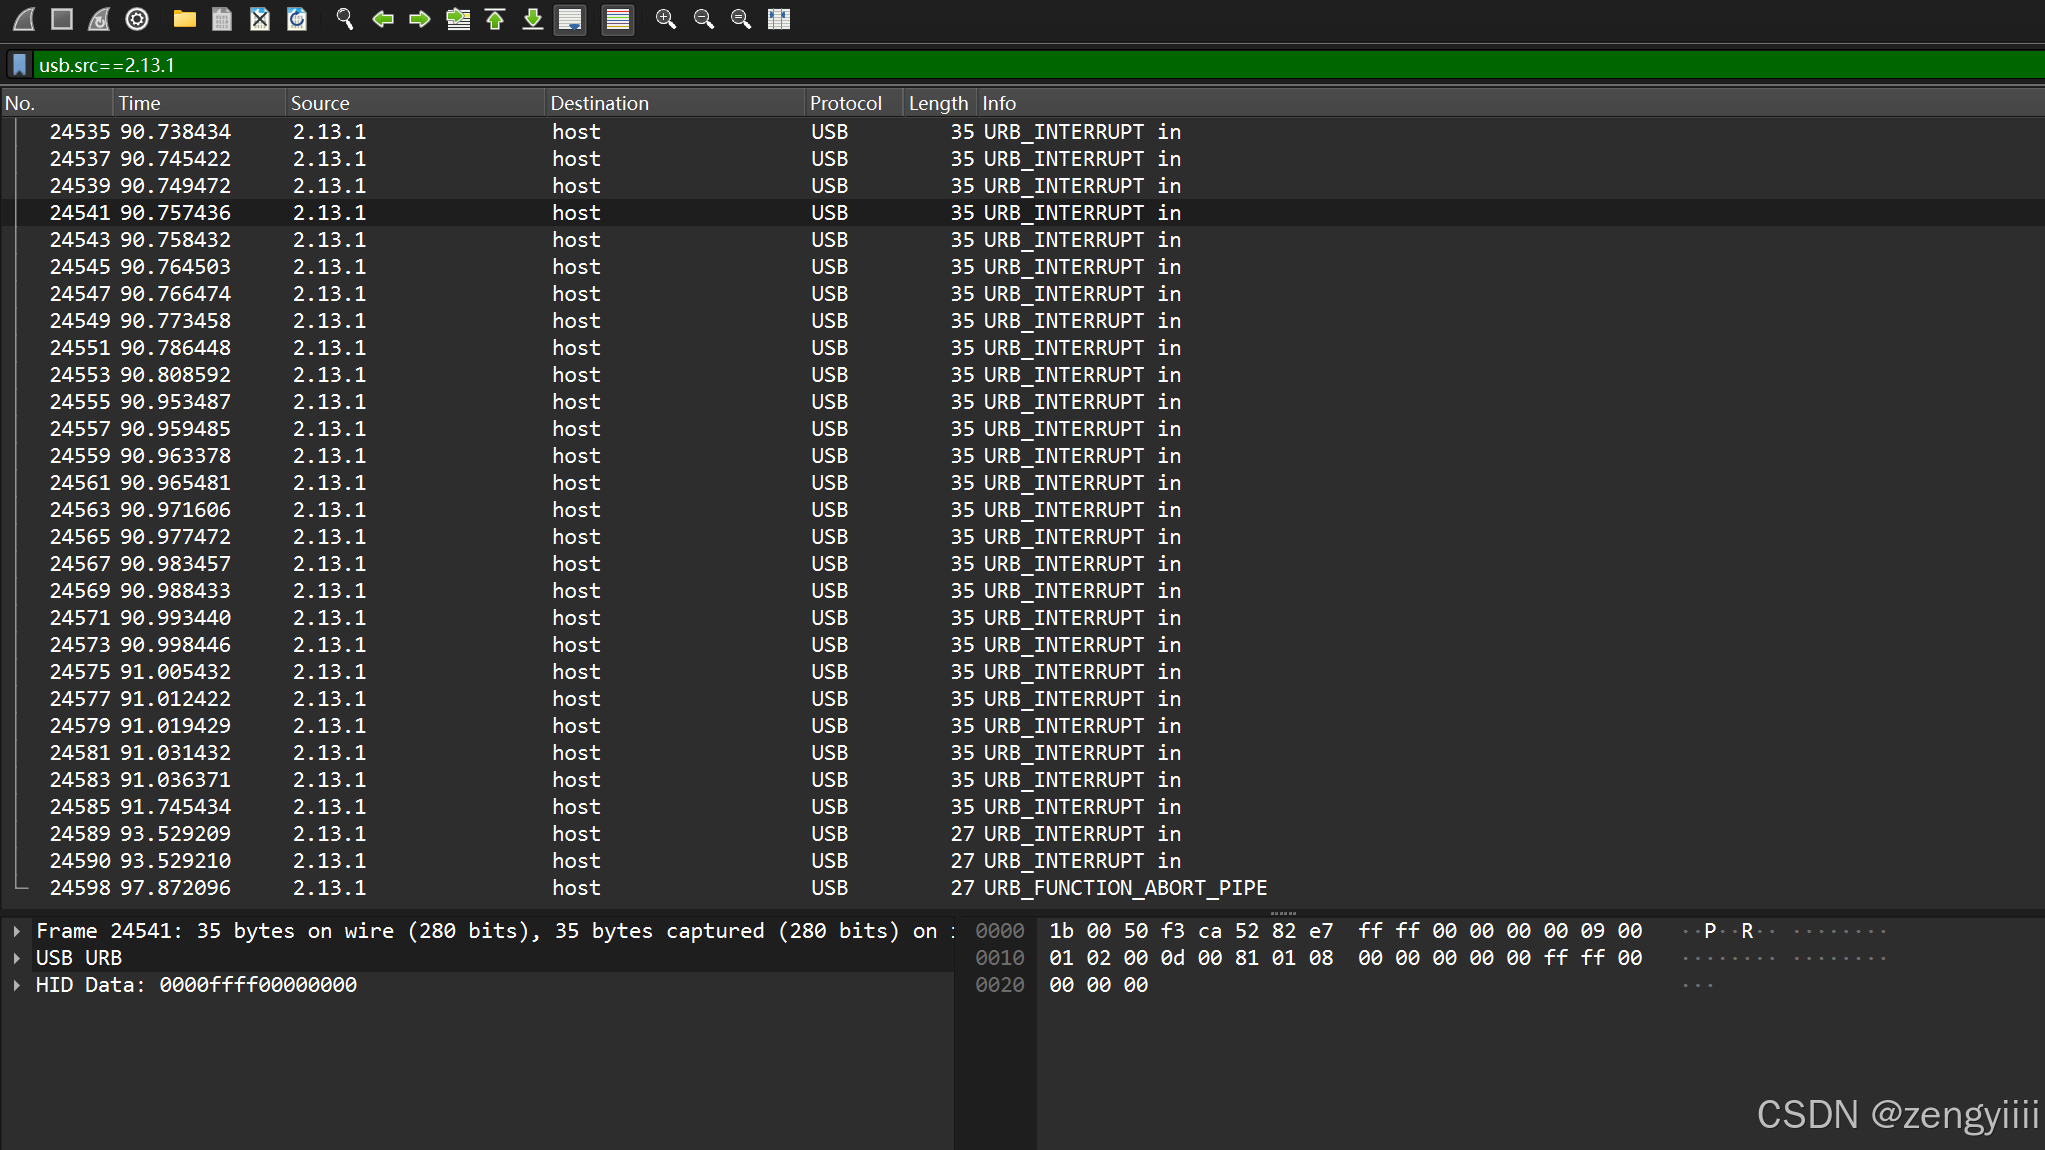
Task: Open capture options with the gear icon
Action: [x=137, y=19]
